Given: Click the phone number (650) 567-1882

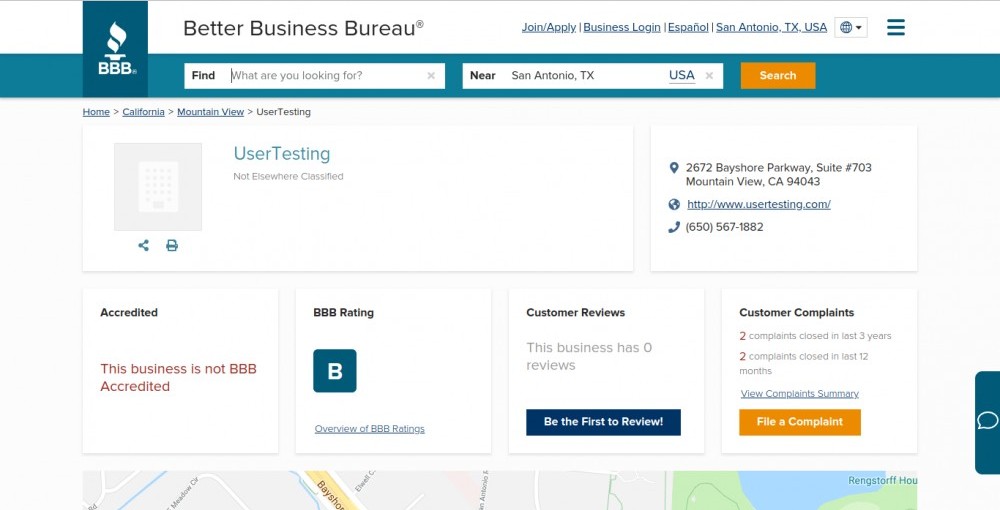Looking at the screenshot, I should click(724, 227).
